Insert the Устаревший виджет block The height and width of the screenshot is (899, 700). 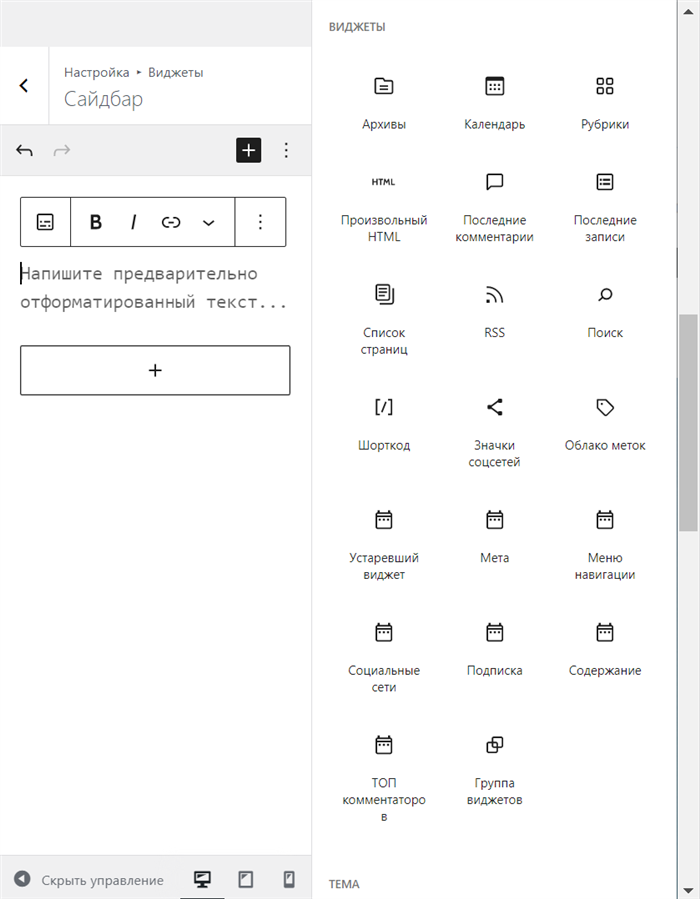point(384,545)
